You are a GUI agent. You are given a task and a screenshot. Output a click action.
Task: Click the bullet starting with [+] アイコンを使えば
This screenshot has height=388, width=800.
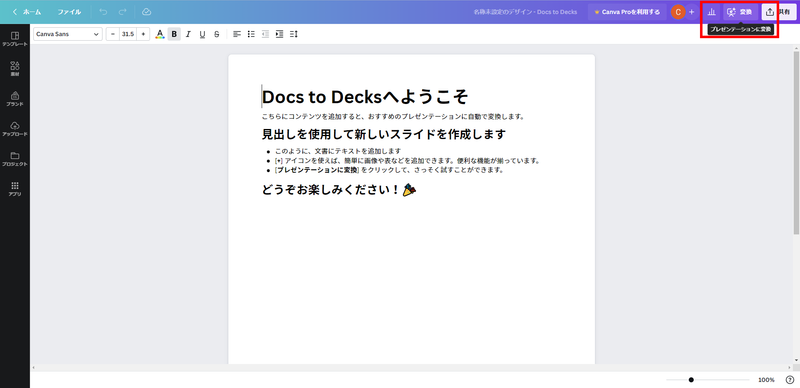pos(407,160)
